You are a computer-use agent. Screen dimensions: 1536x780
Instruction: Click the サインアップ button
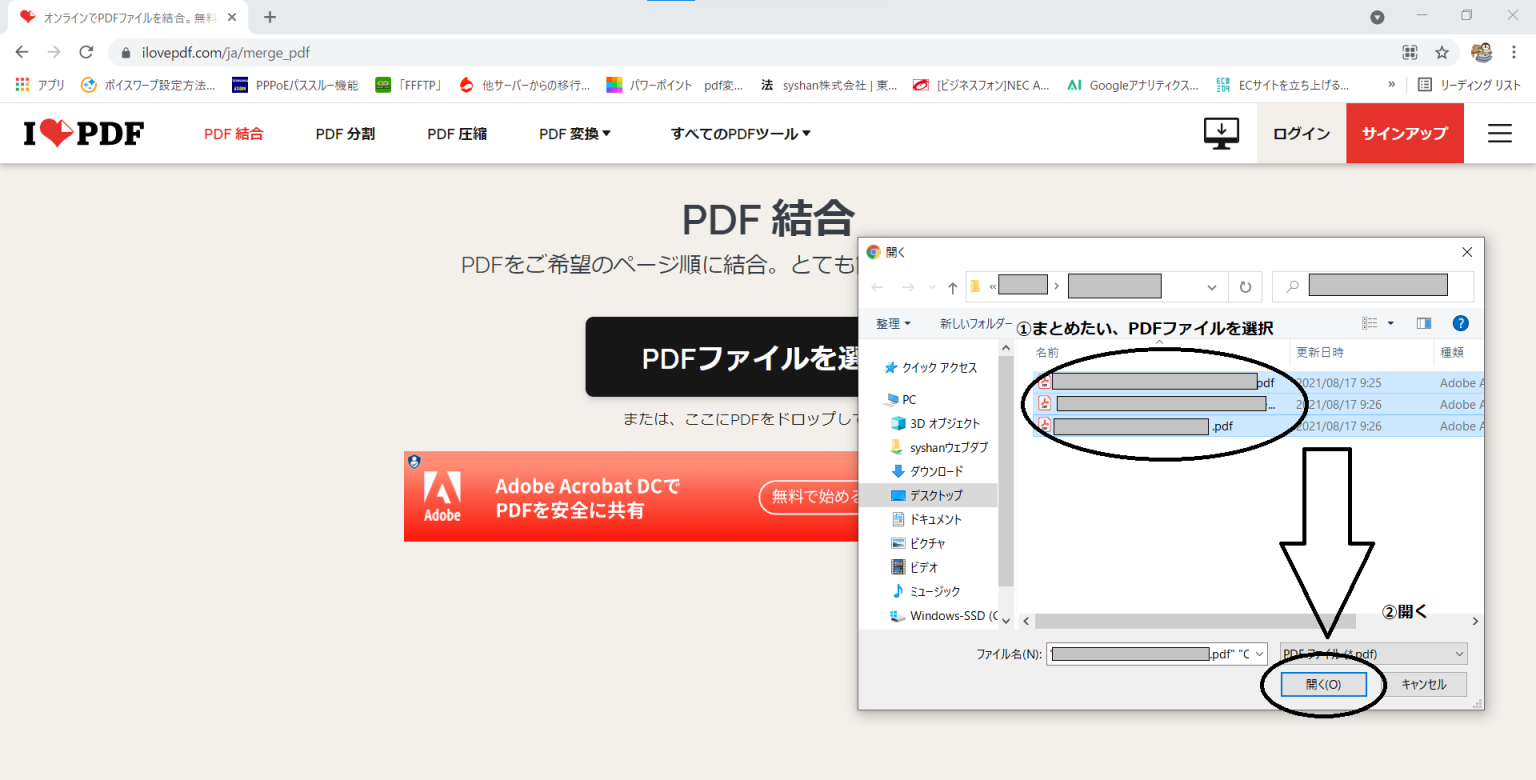1404,132
